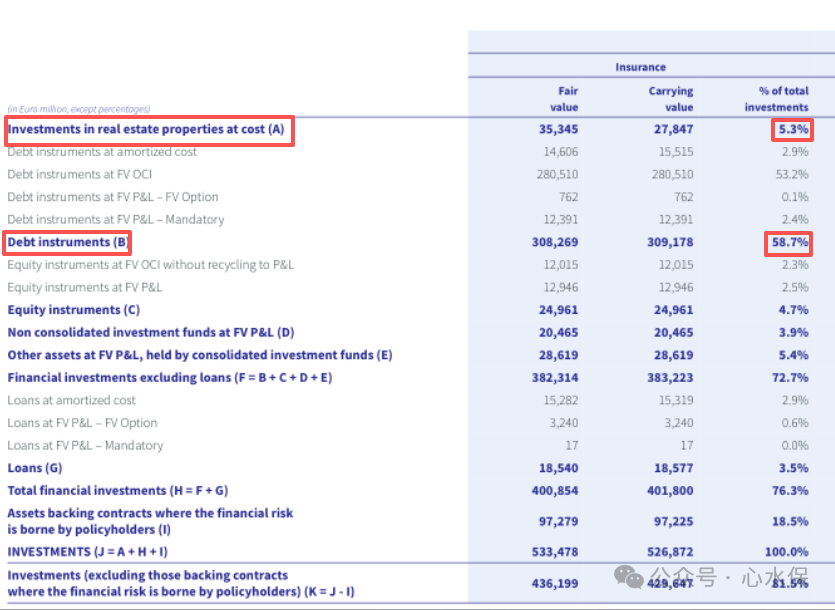Select the 'Equity instruments (C)' row label
This screenshot has width=835, height=610.
tap(73, 310)
